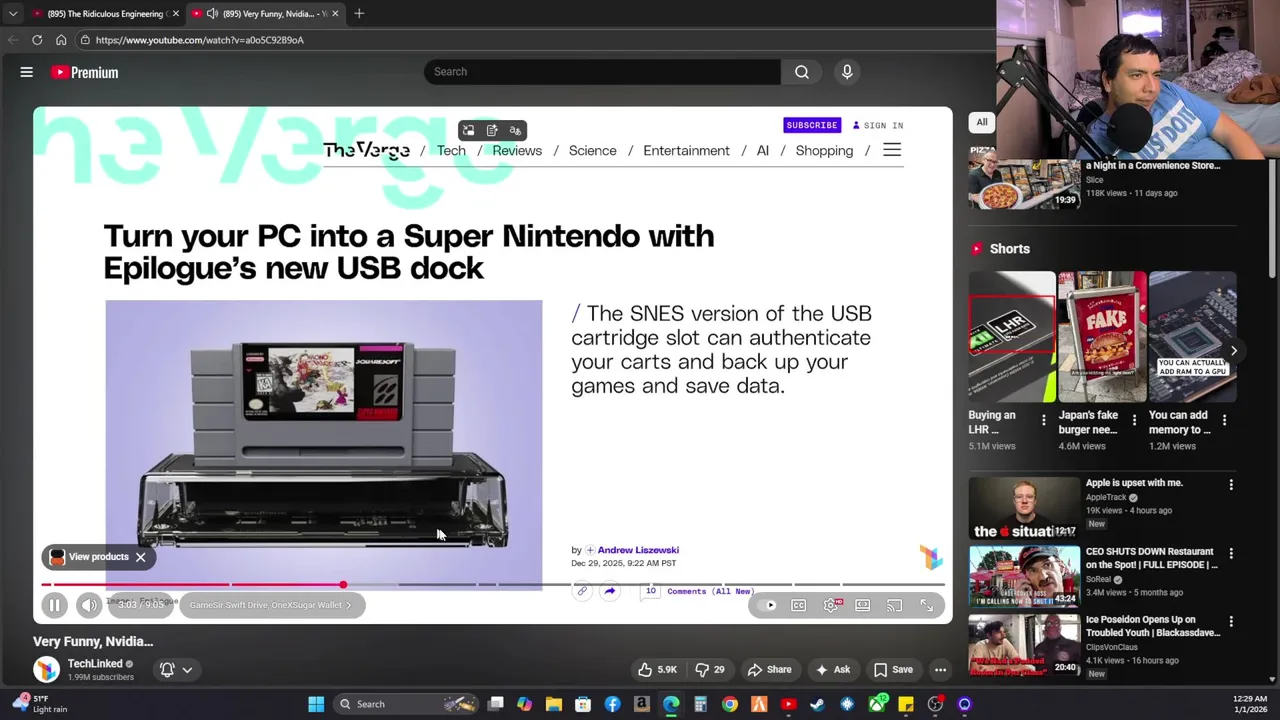This screenshot has height=720, width=1280.
Task: Open options for 'You can add memory' short
Action: point(1224,420)
